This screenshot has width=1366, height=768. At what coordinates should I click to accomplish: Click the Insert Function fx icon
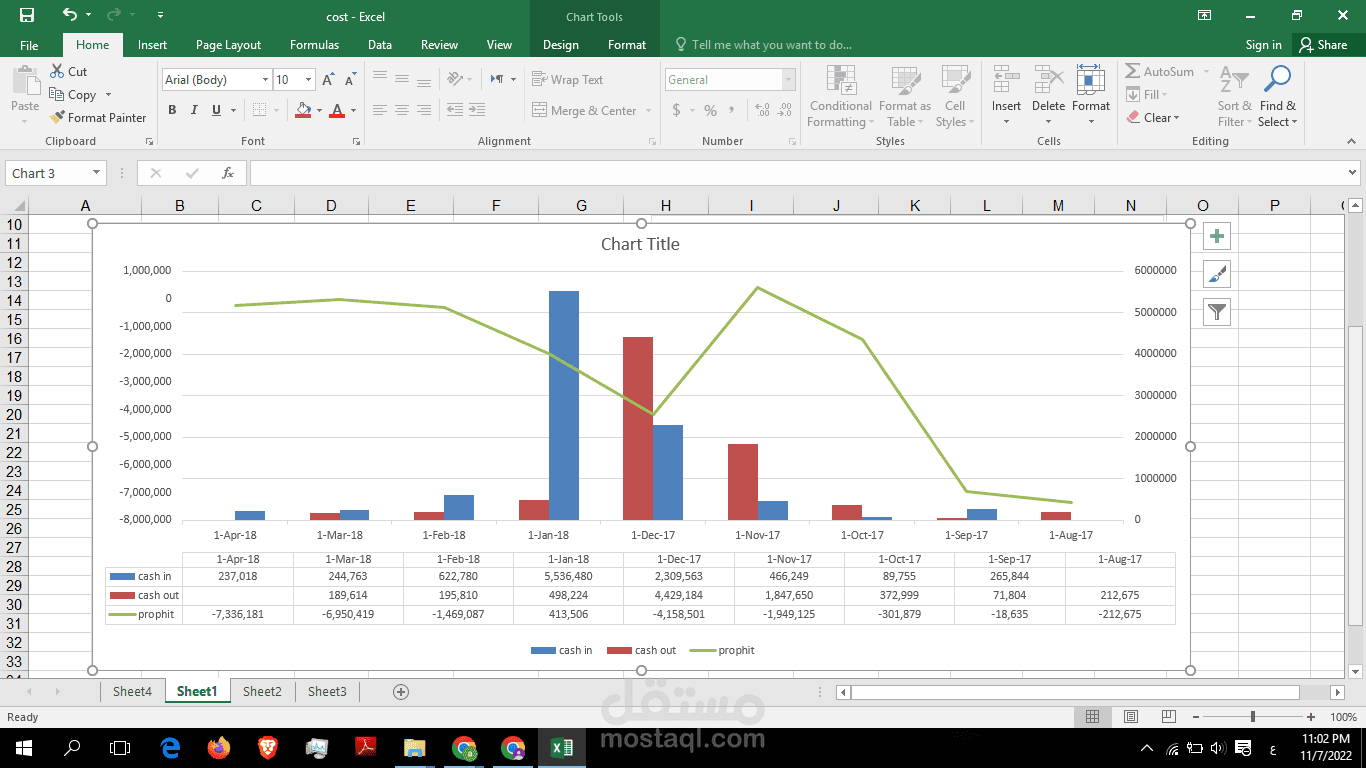pyautogui.click(x=228, y=173)
